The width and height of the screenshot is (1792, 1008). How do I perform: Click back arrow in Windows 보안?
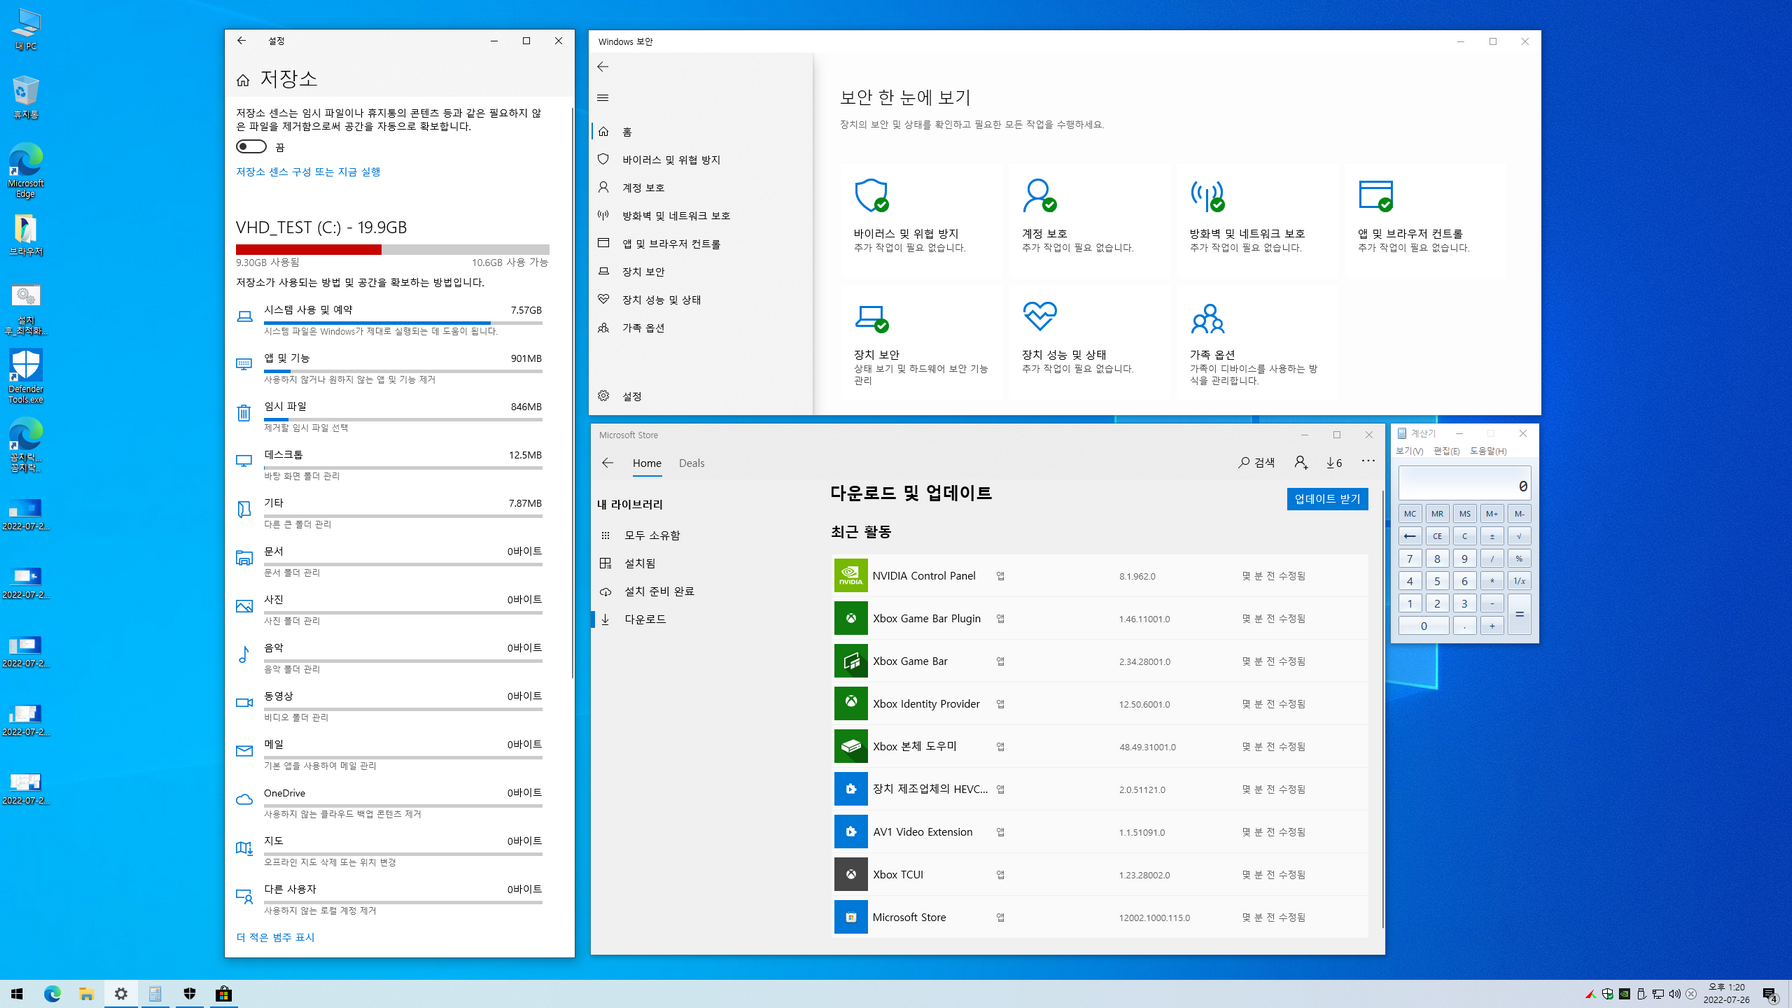click(603, 67)
